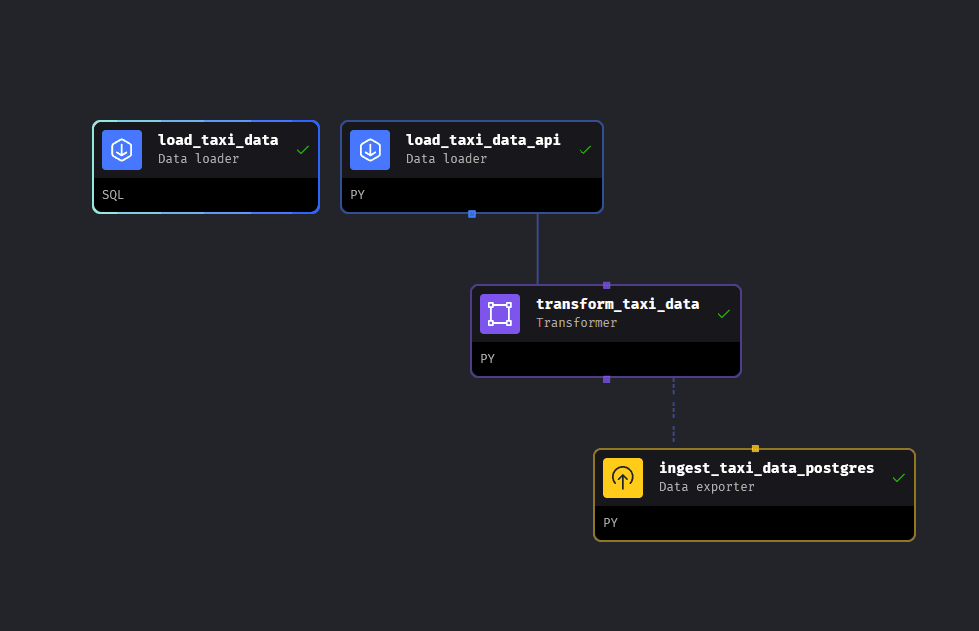Click green checkmark on transform_taxi_data block

[x=724, y=314]
